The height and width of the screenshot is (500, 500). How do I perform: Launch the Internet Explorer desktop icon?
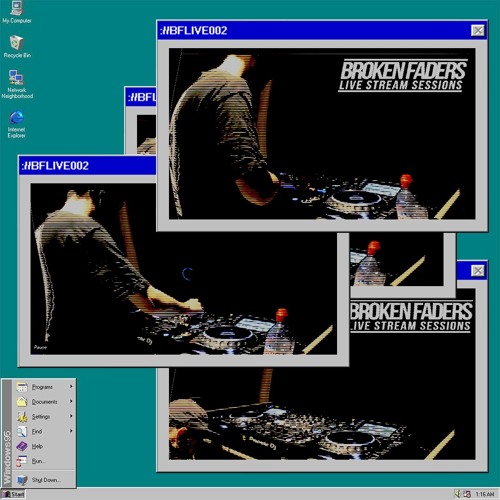[x=16, y=124]
